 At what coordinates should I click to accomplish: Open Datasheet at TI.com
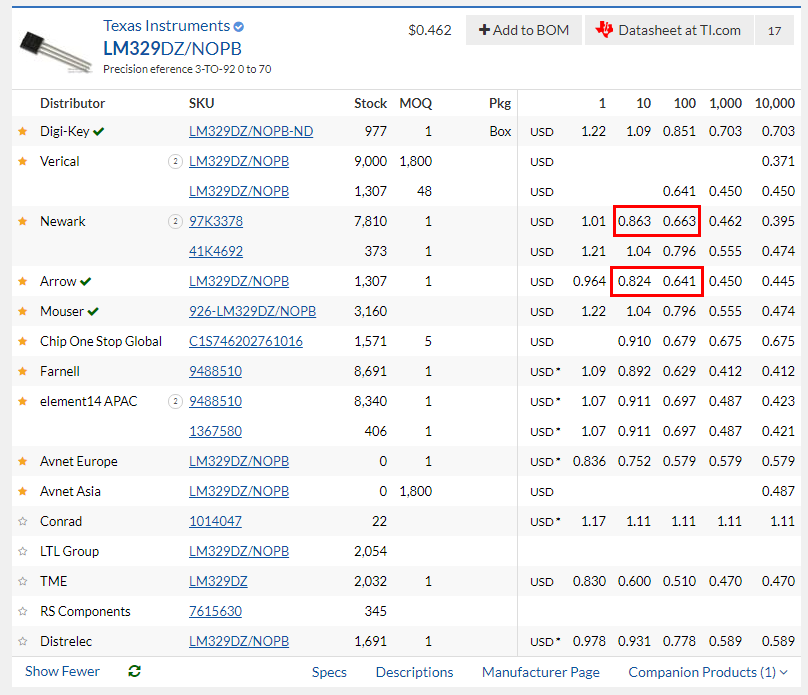(669, 30)
